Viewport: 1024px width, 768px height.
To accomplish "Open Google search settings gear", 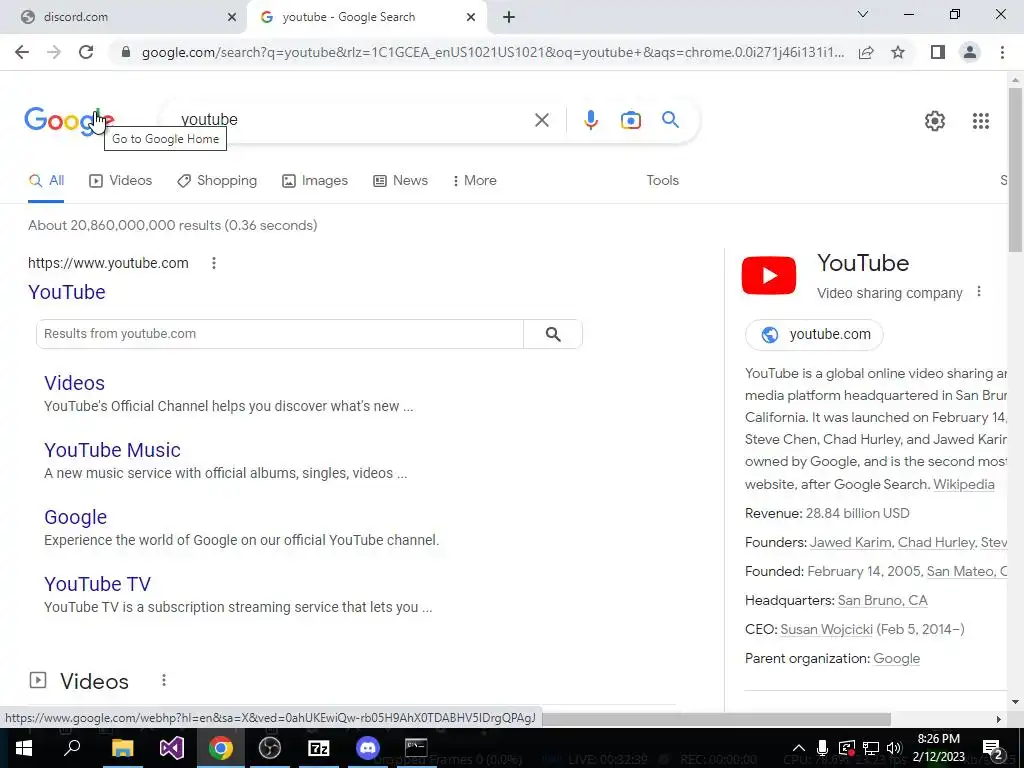I will pos(935,121).
